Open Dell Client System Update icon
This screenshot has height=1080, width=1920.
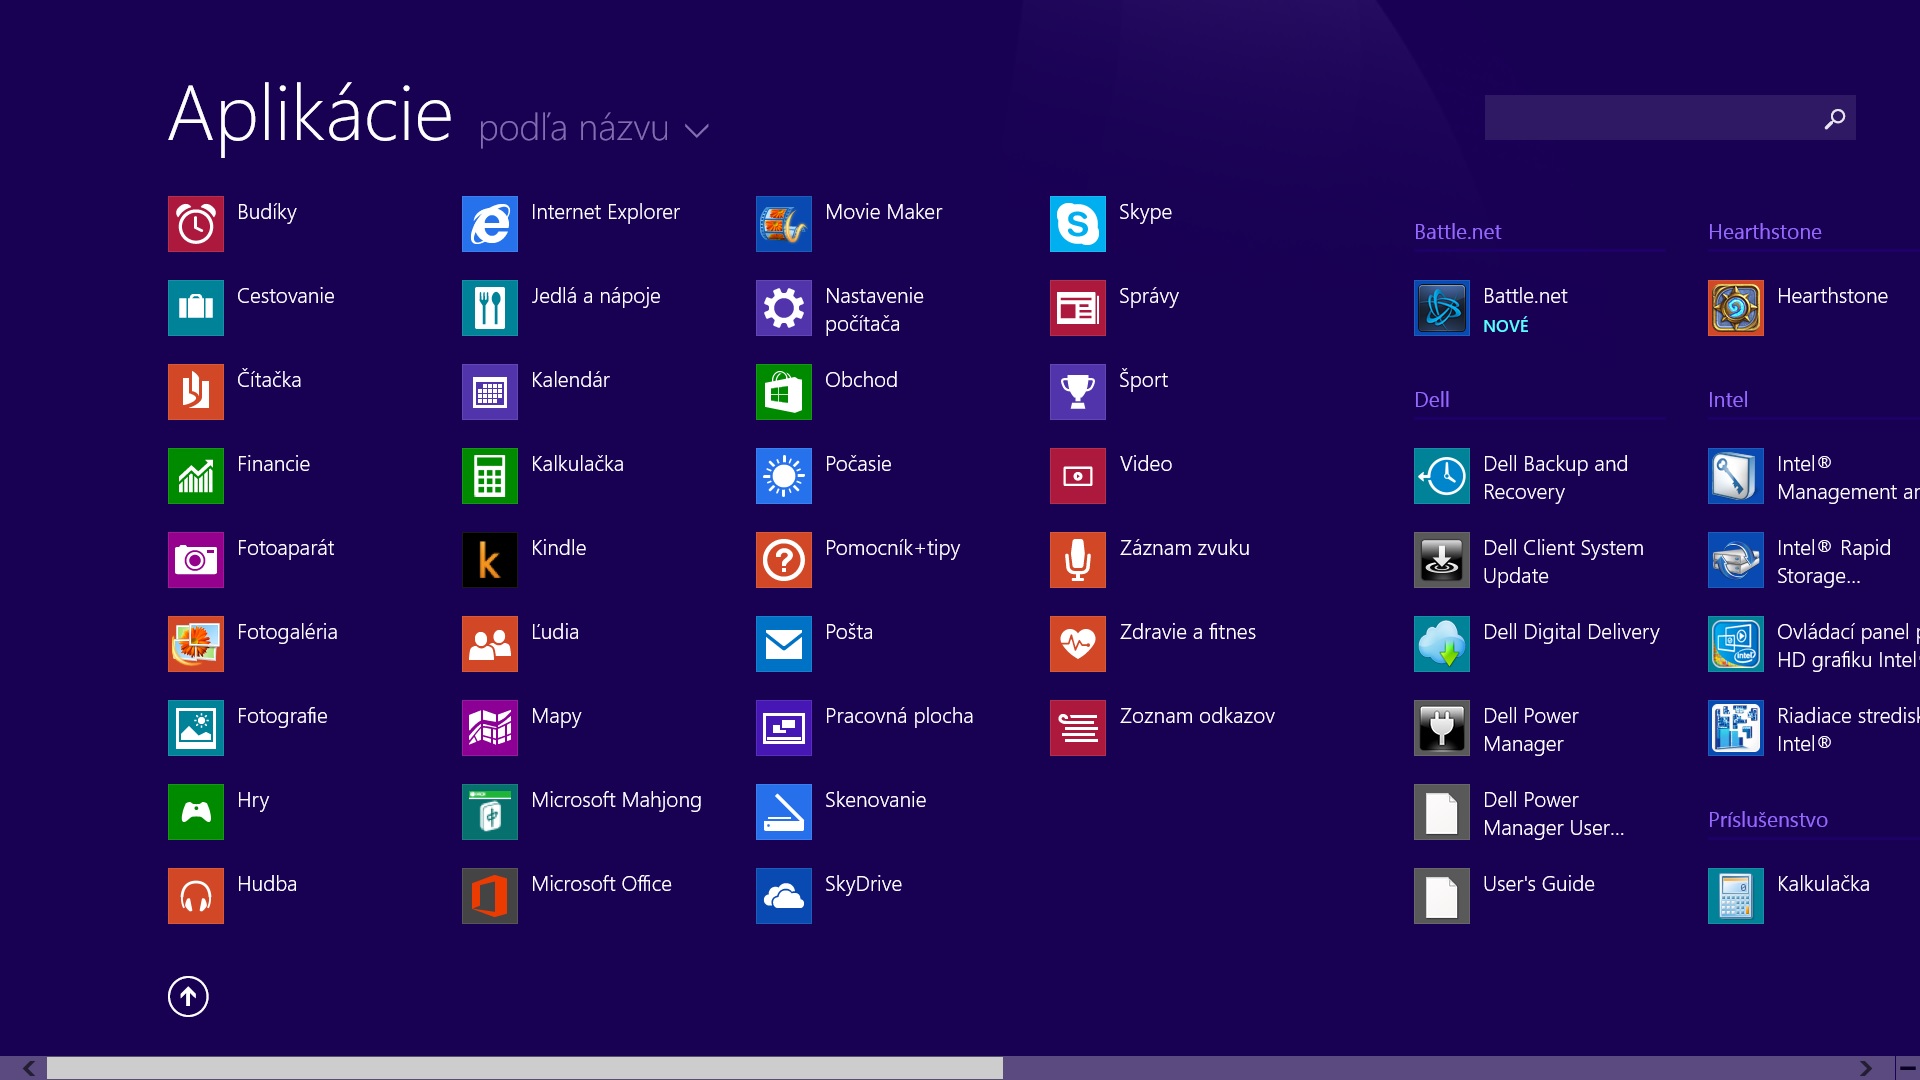click(1442, 560)
